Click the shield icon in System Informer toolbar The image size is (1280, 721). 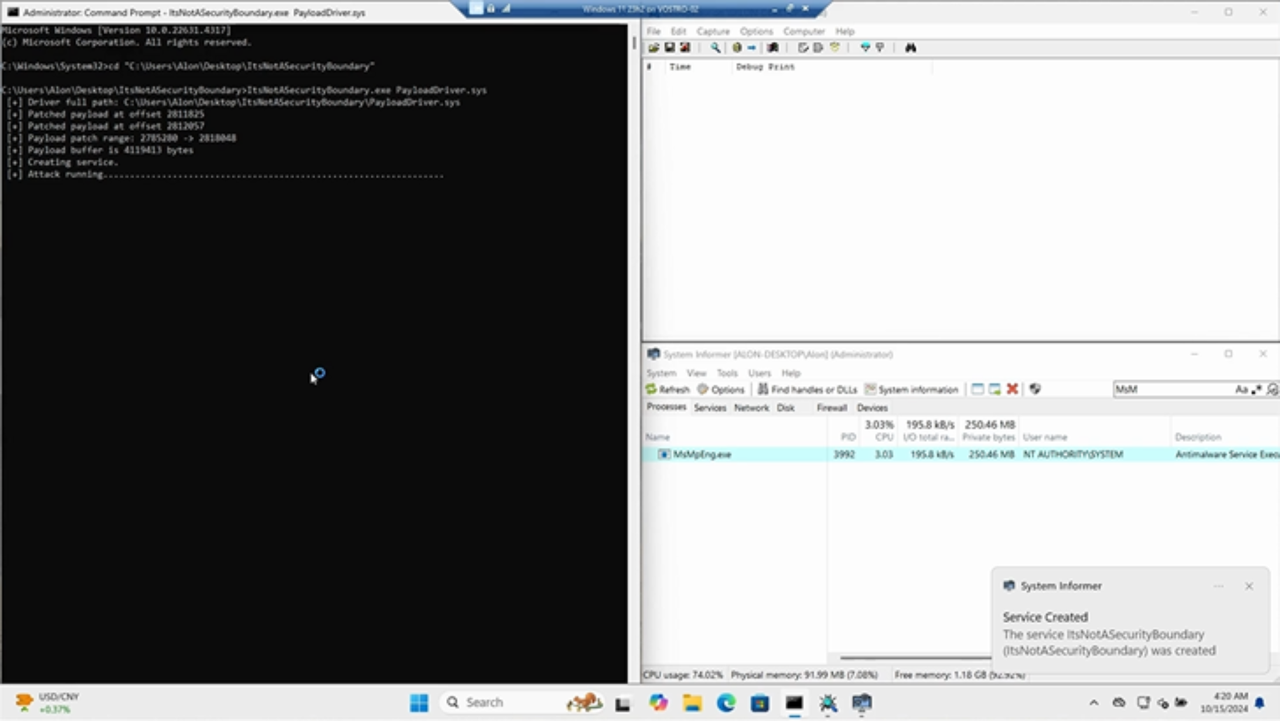(x=1035, y=389)
